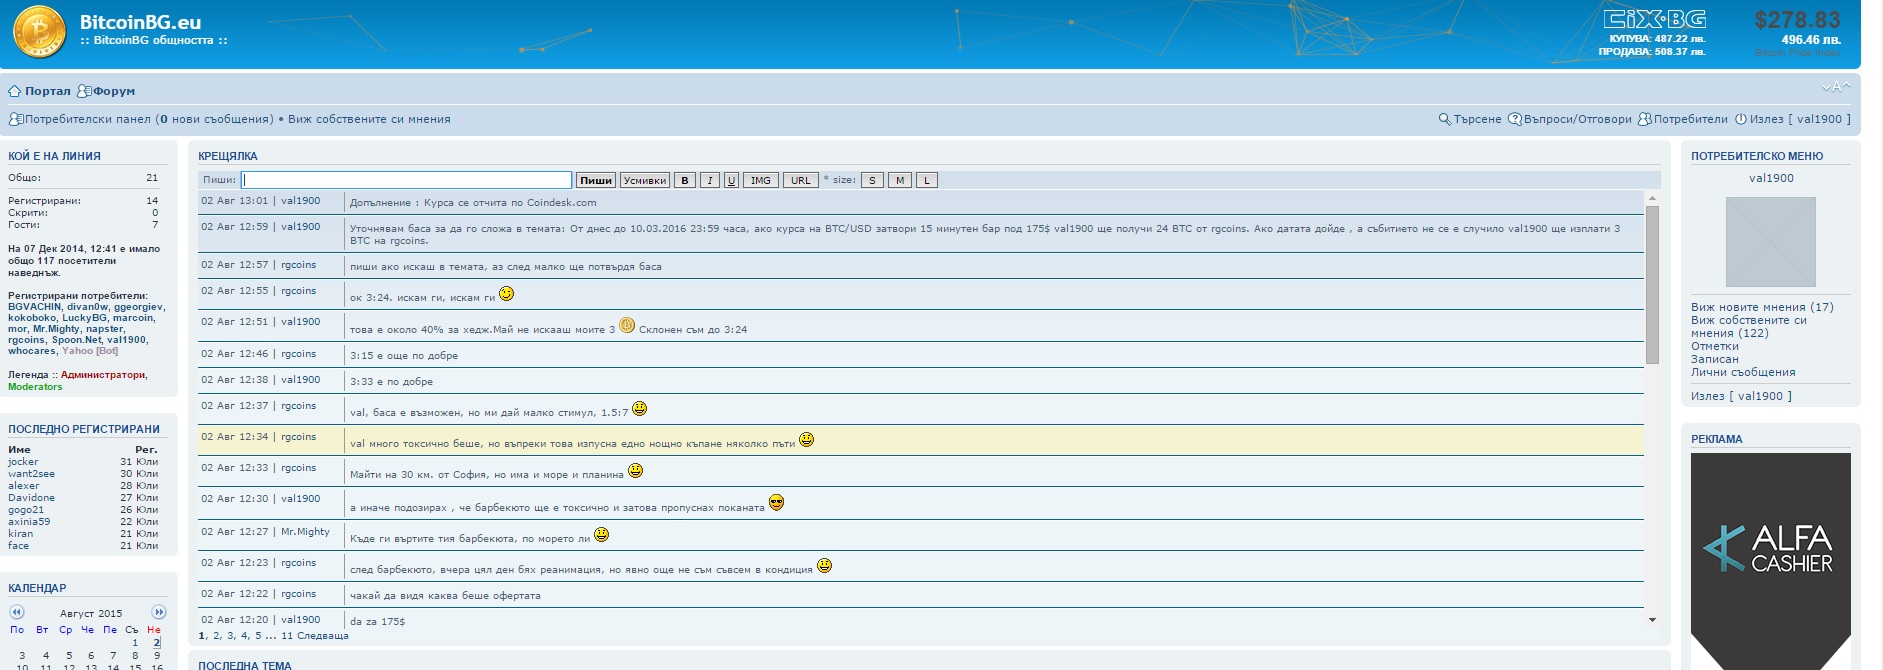The height and width of the screenshot is (670, 1883).
Task: Open newly registered user jocker
Action: point(23,462)
